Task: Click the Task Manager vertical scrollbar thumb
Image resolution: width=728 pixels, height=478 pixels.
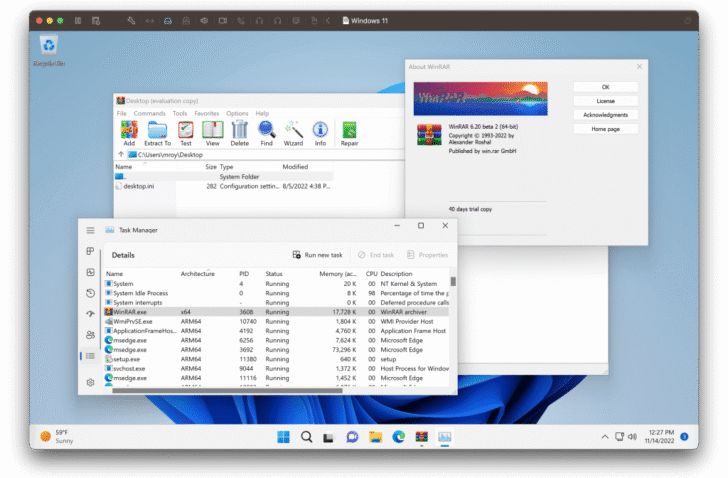Action: pos(453,281)
